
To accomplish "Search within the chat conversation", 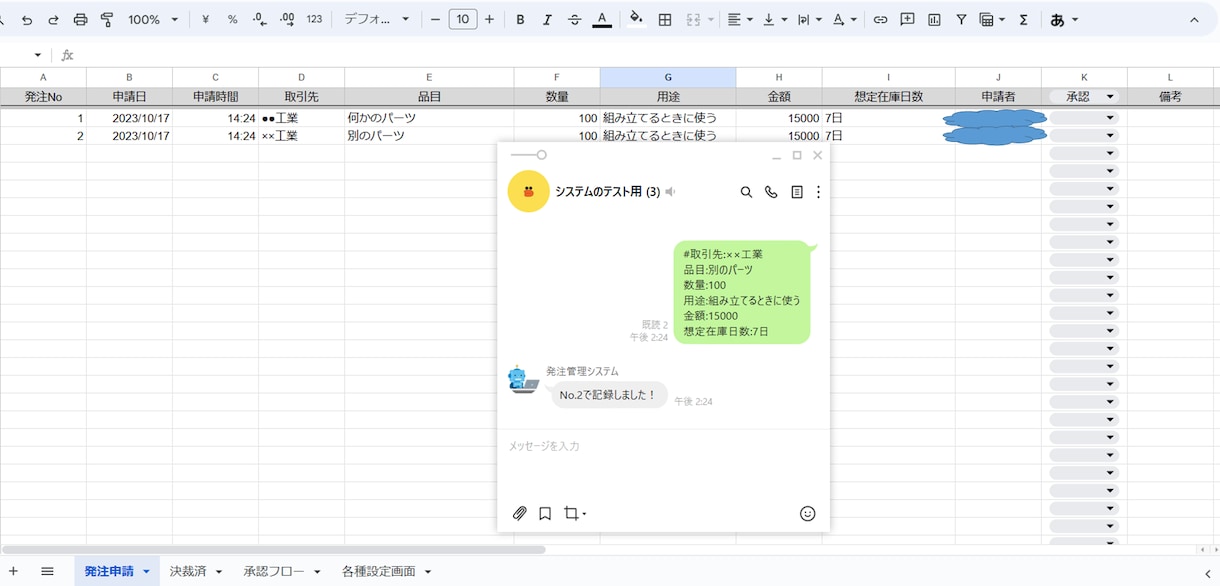I will coord(746,192).
